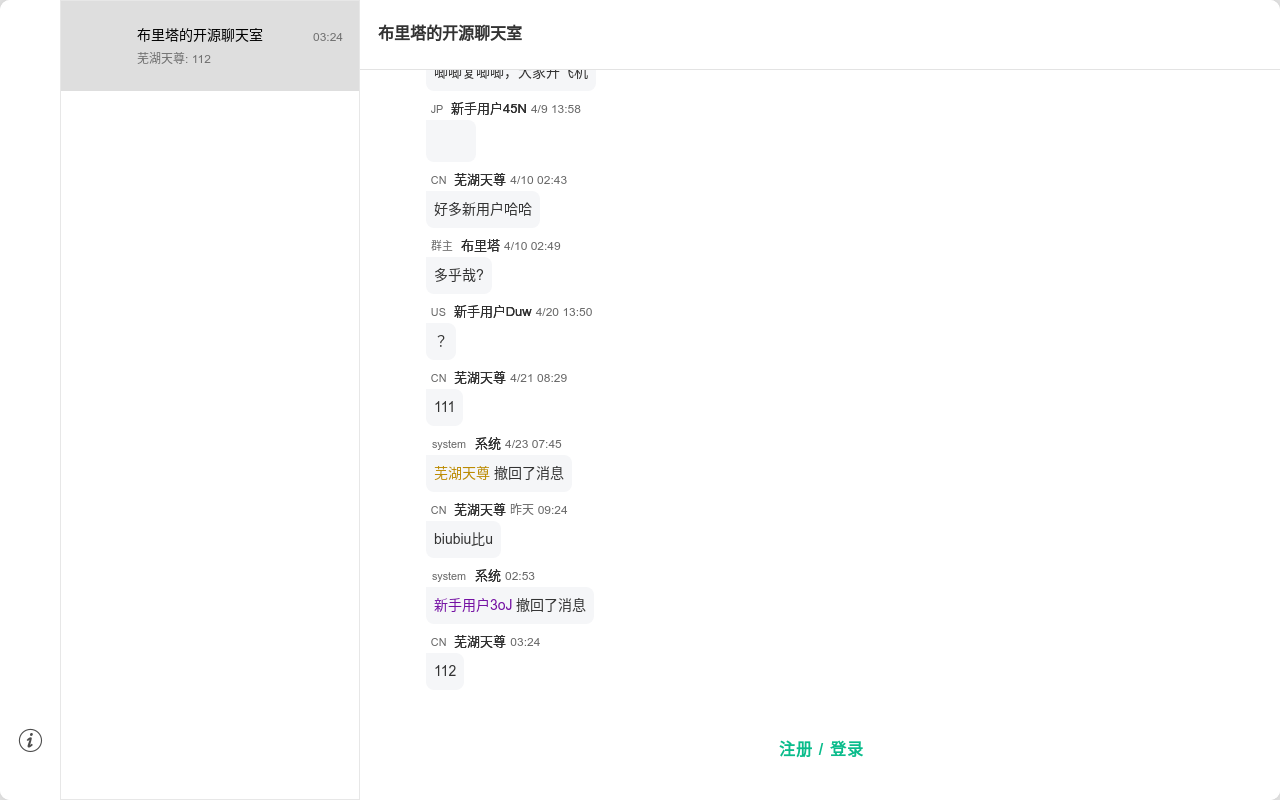Click the preview text 芜湖天尊: 112
This screenshot has height=800, width=1280.
[174, 59]
